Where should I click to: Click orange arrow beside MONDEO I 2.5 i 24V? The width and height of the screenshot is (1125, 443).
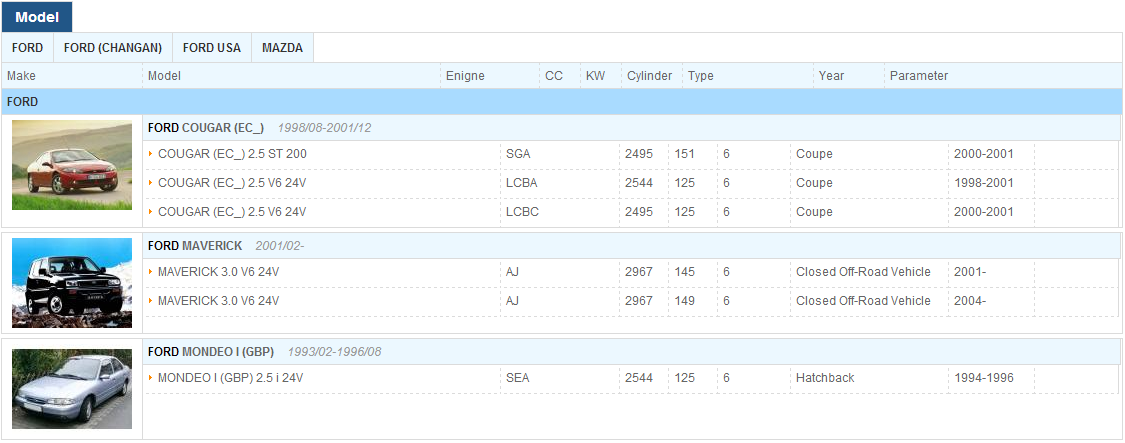click(151, 378)
